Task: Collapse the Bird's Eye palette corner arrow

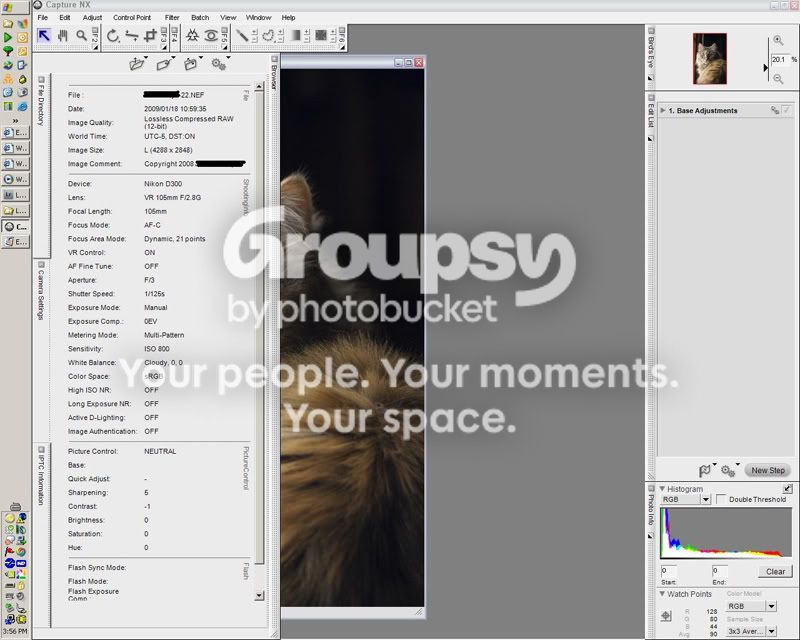Action: (651, 78)
